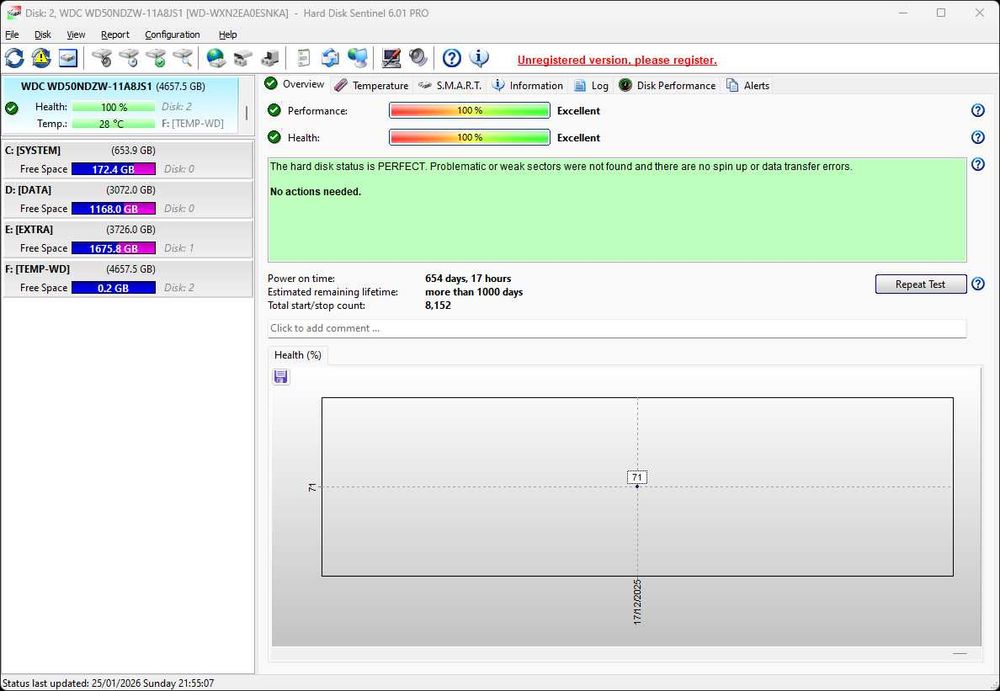Click the floppy save icon above chart
The width and height of the screenshot is (1000, 691).
tap(281, 377)
